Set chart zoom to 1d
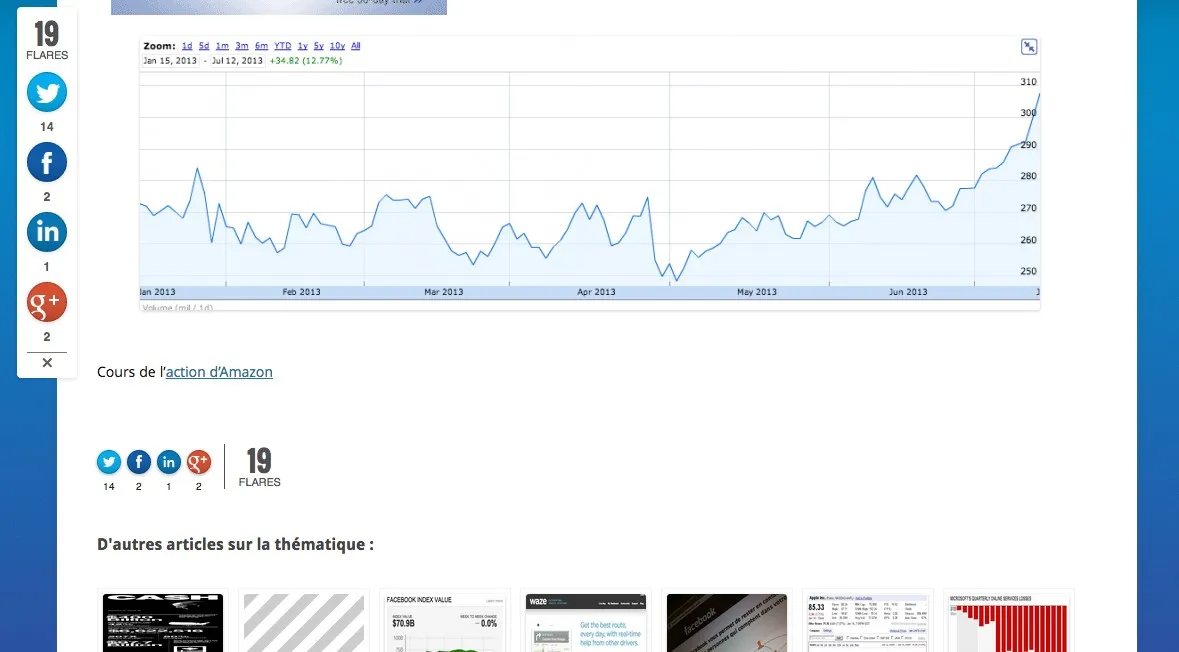The width and height of the screenshot is (1179, 652). [x=187, y=46]
